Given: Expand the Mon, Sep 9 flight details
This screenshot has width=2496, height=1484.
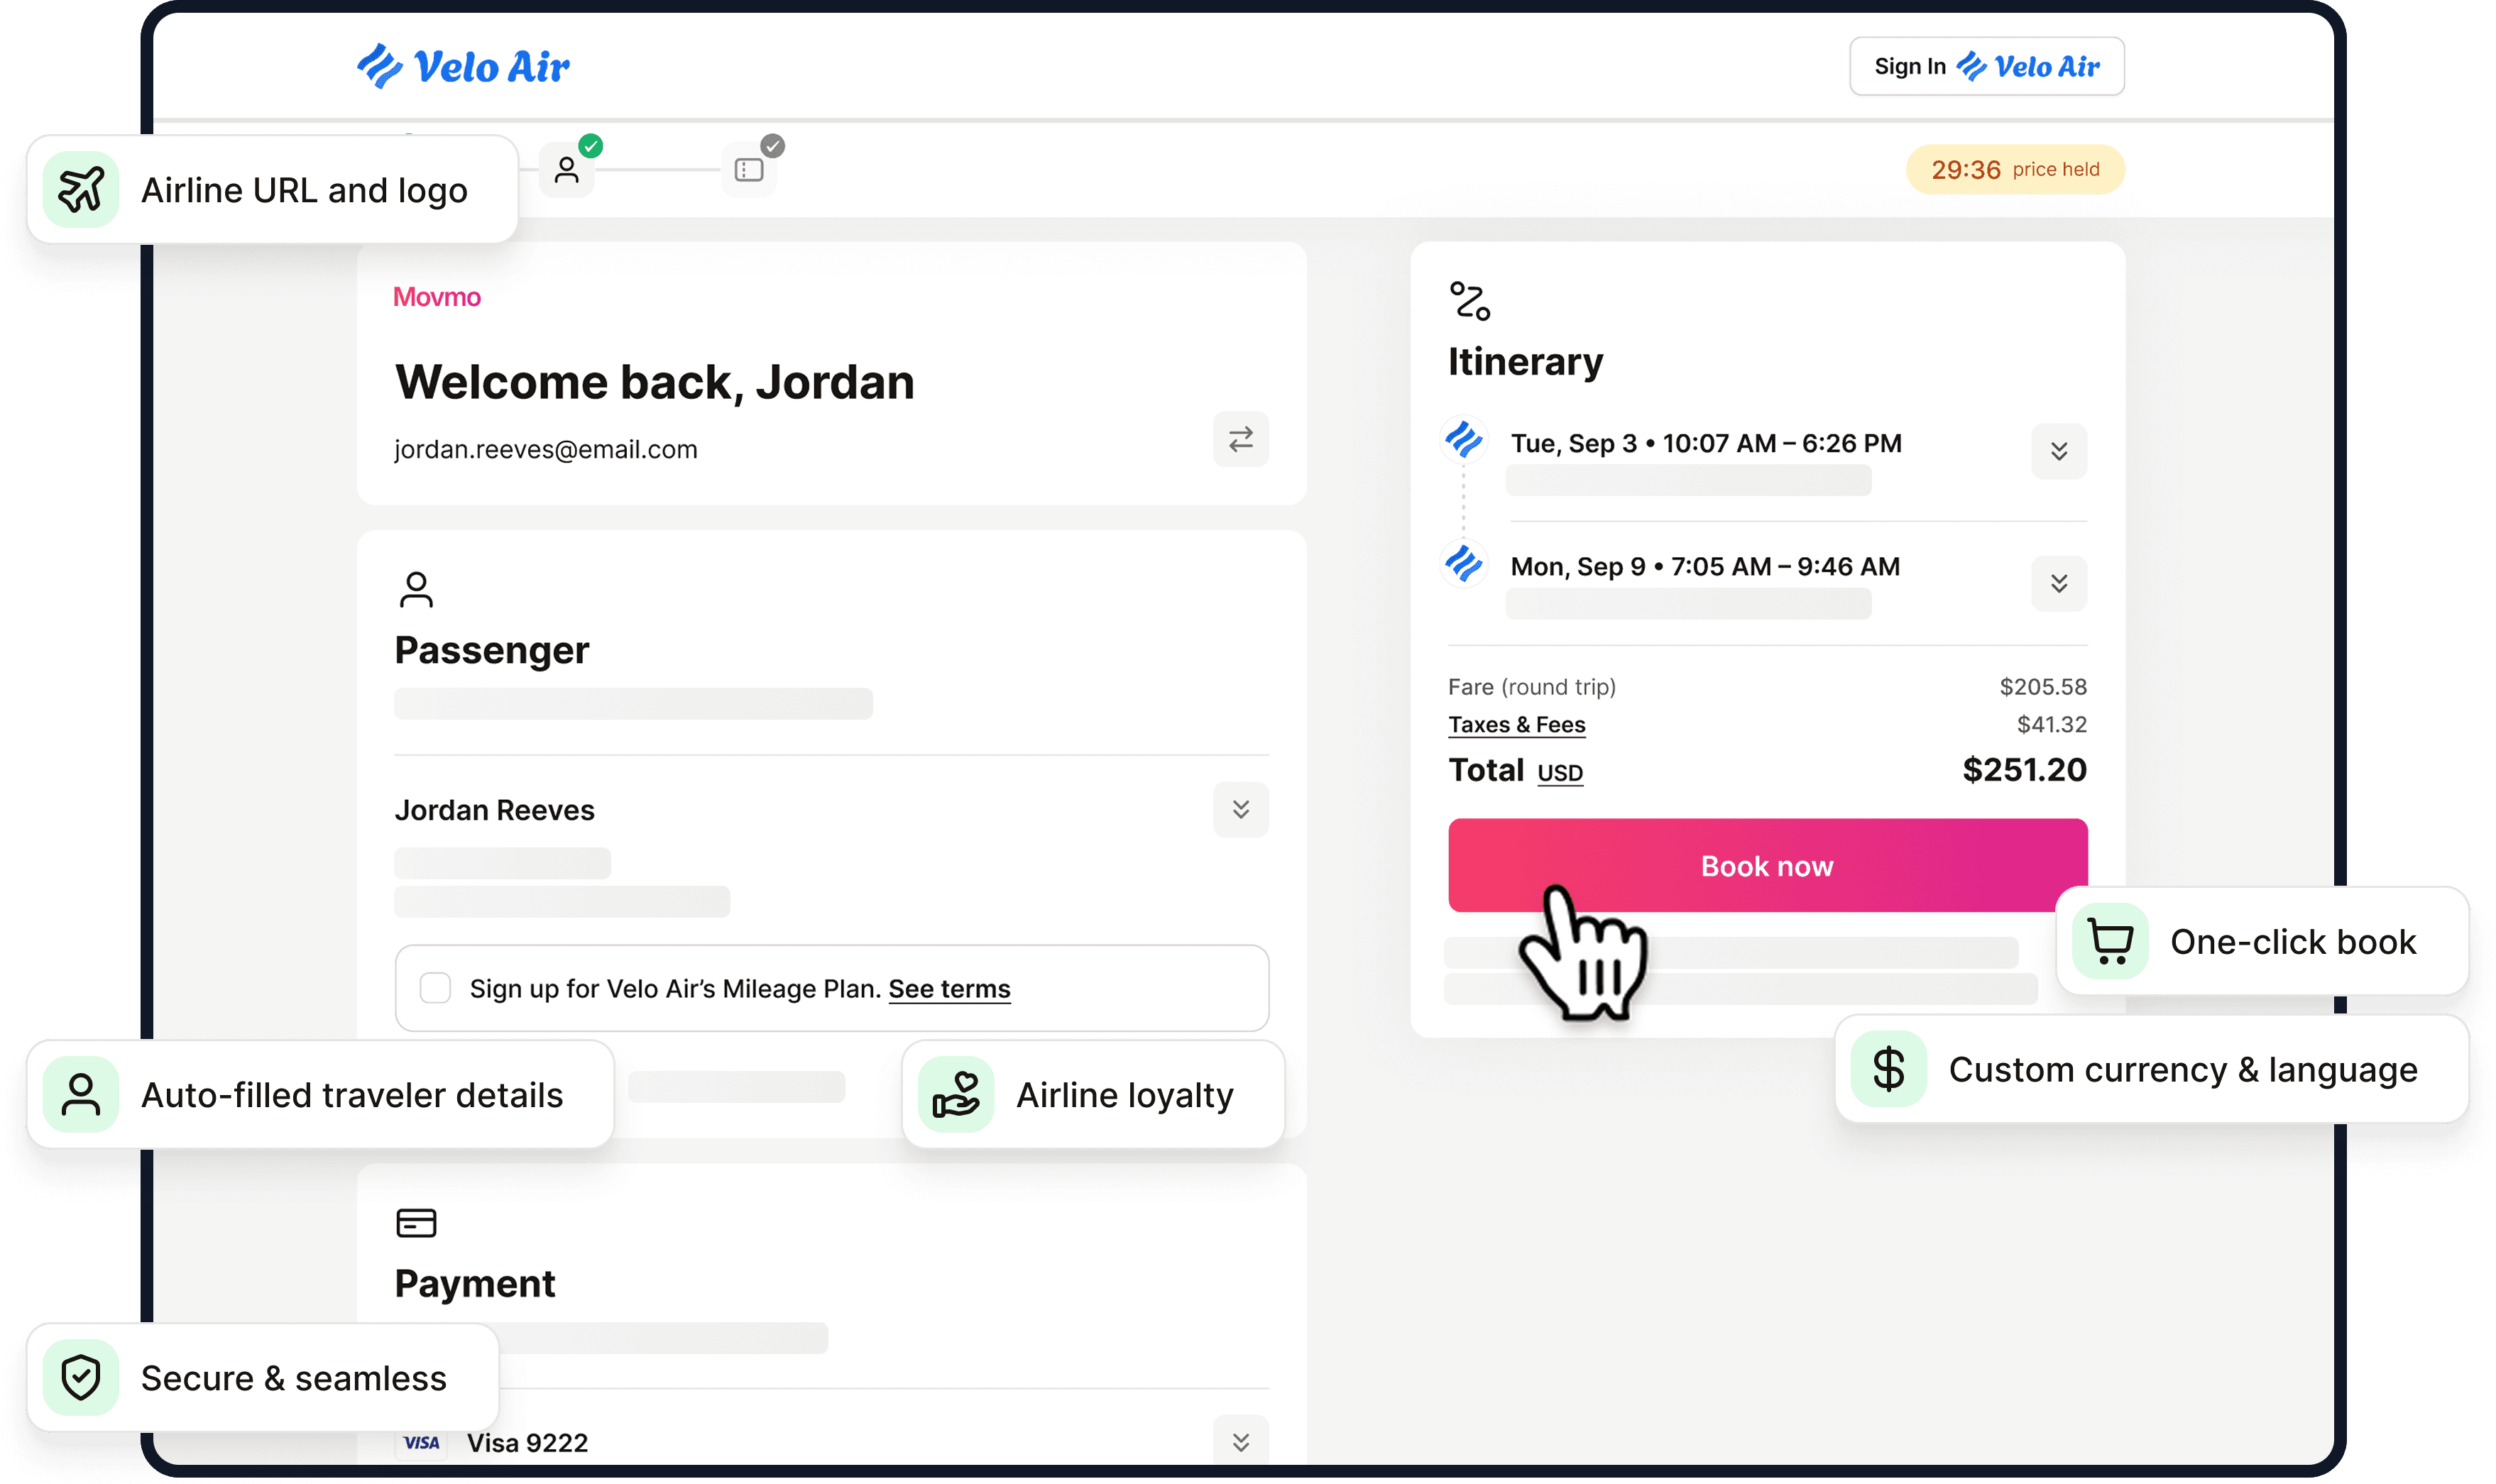Looking at the screenshot, I should pyautogui.click(x=2058, y=583).
